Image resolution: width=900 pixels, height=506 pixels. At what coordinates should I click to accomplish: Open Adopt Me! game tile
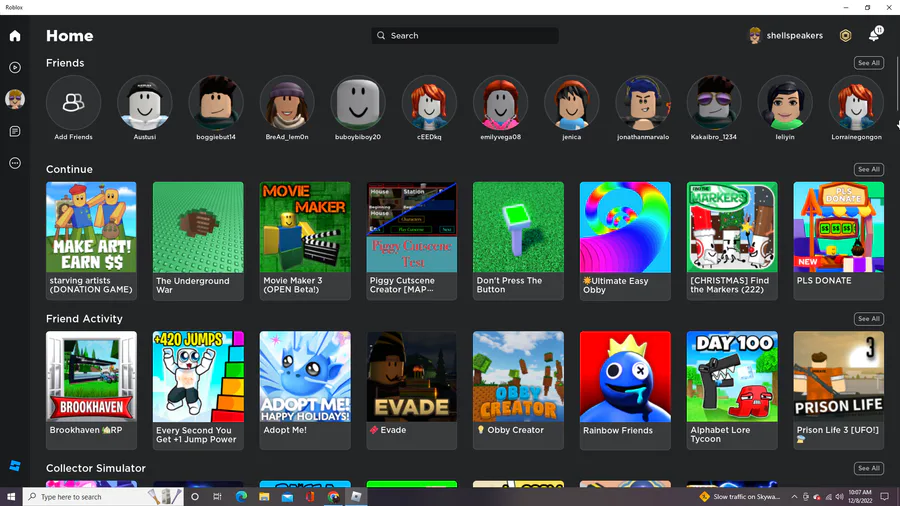pos(305,390)
